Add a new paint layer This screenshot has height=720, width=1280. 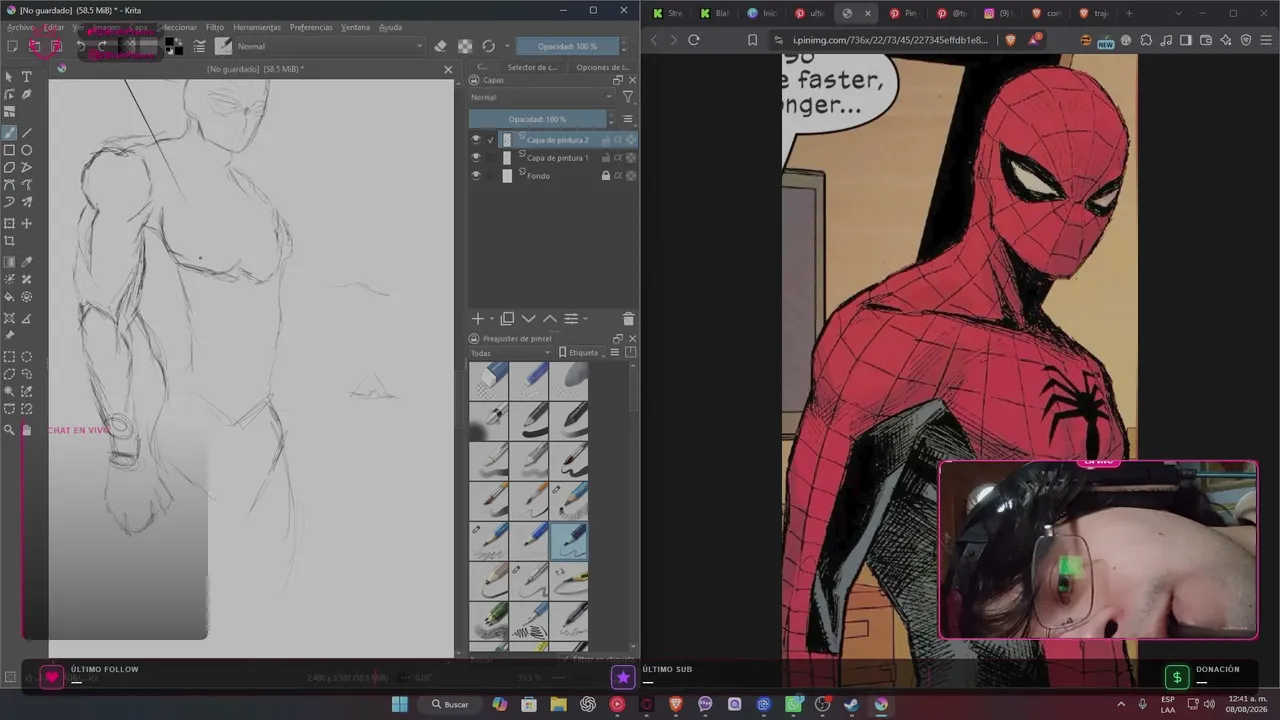pyautogui.click(x=478, y=319)
